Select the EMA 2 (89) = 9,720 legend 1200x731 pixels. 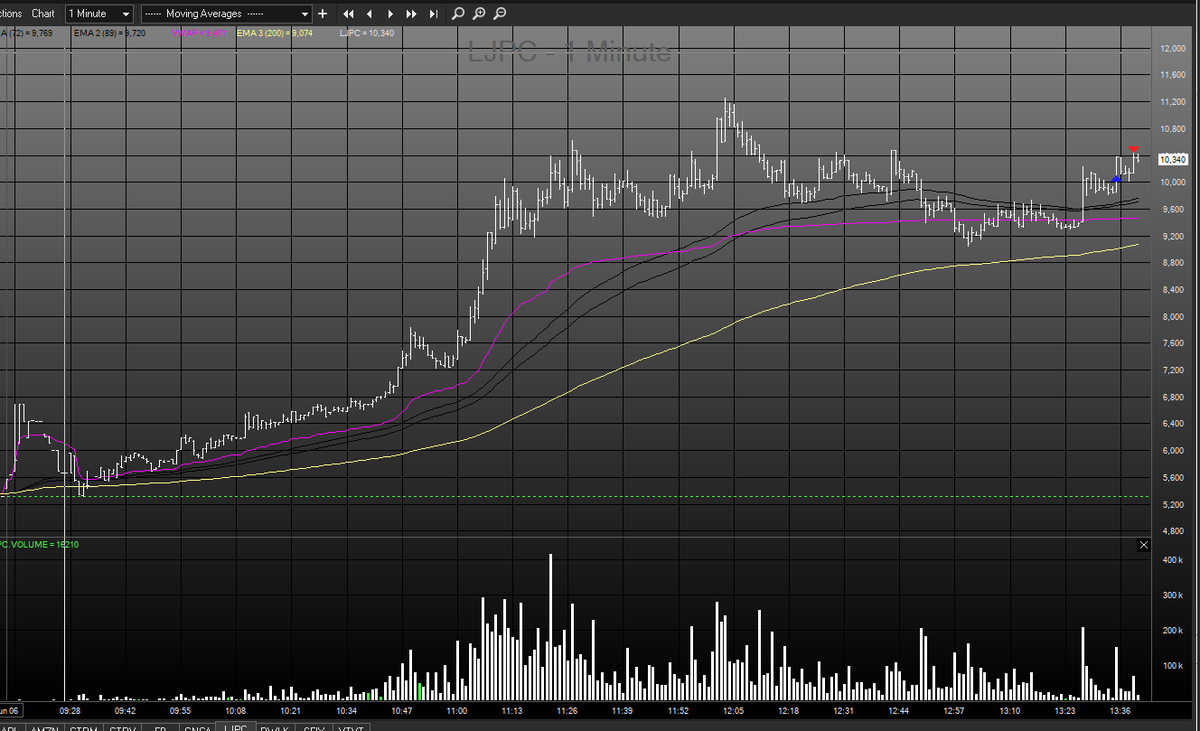pos(108,33)
